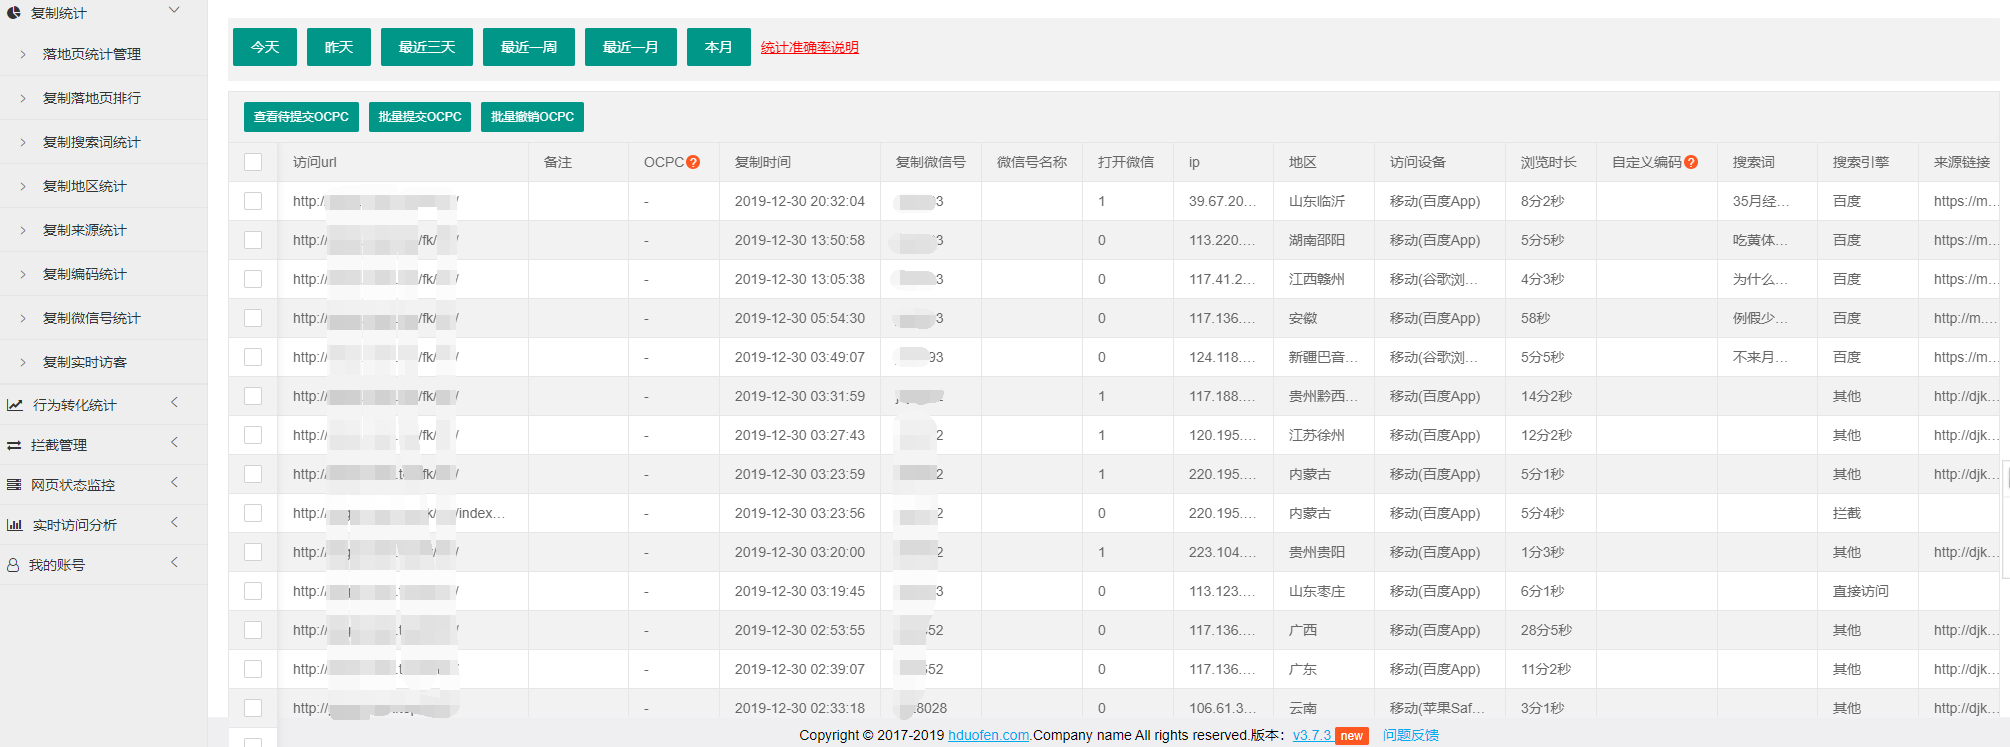This screenshot has height=747, width=2010.
Task: Open the hduofen.com footer link
Action: (989, 735)
